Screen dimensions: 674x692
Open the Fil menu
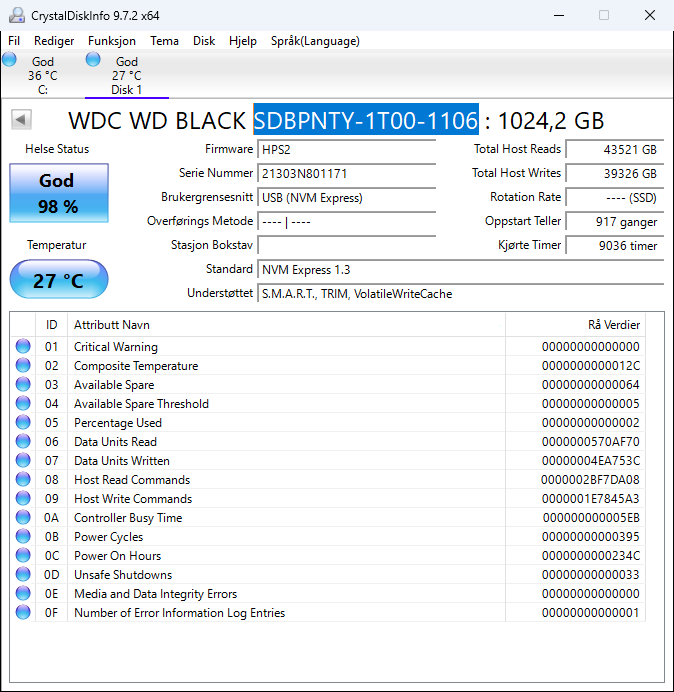tap(14, 41)
